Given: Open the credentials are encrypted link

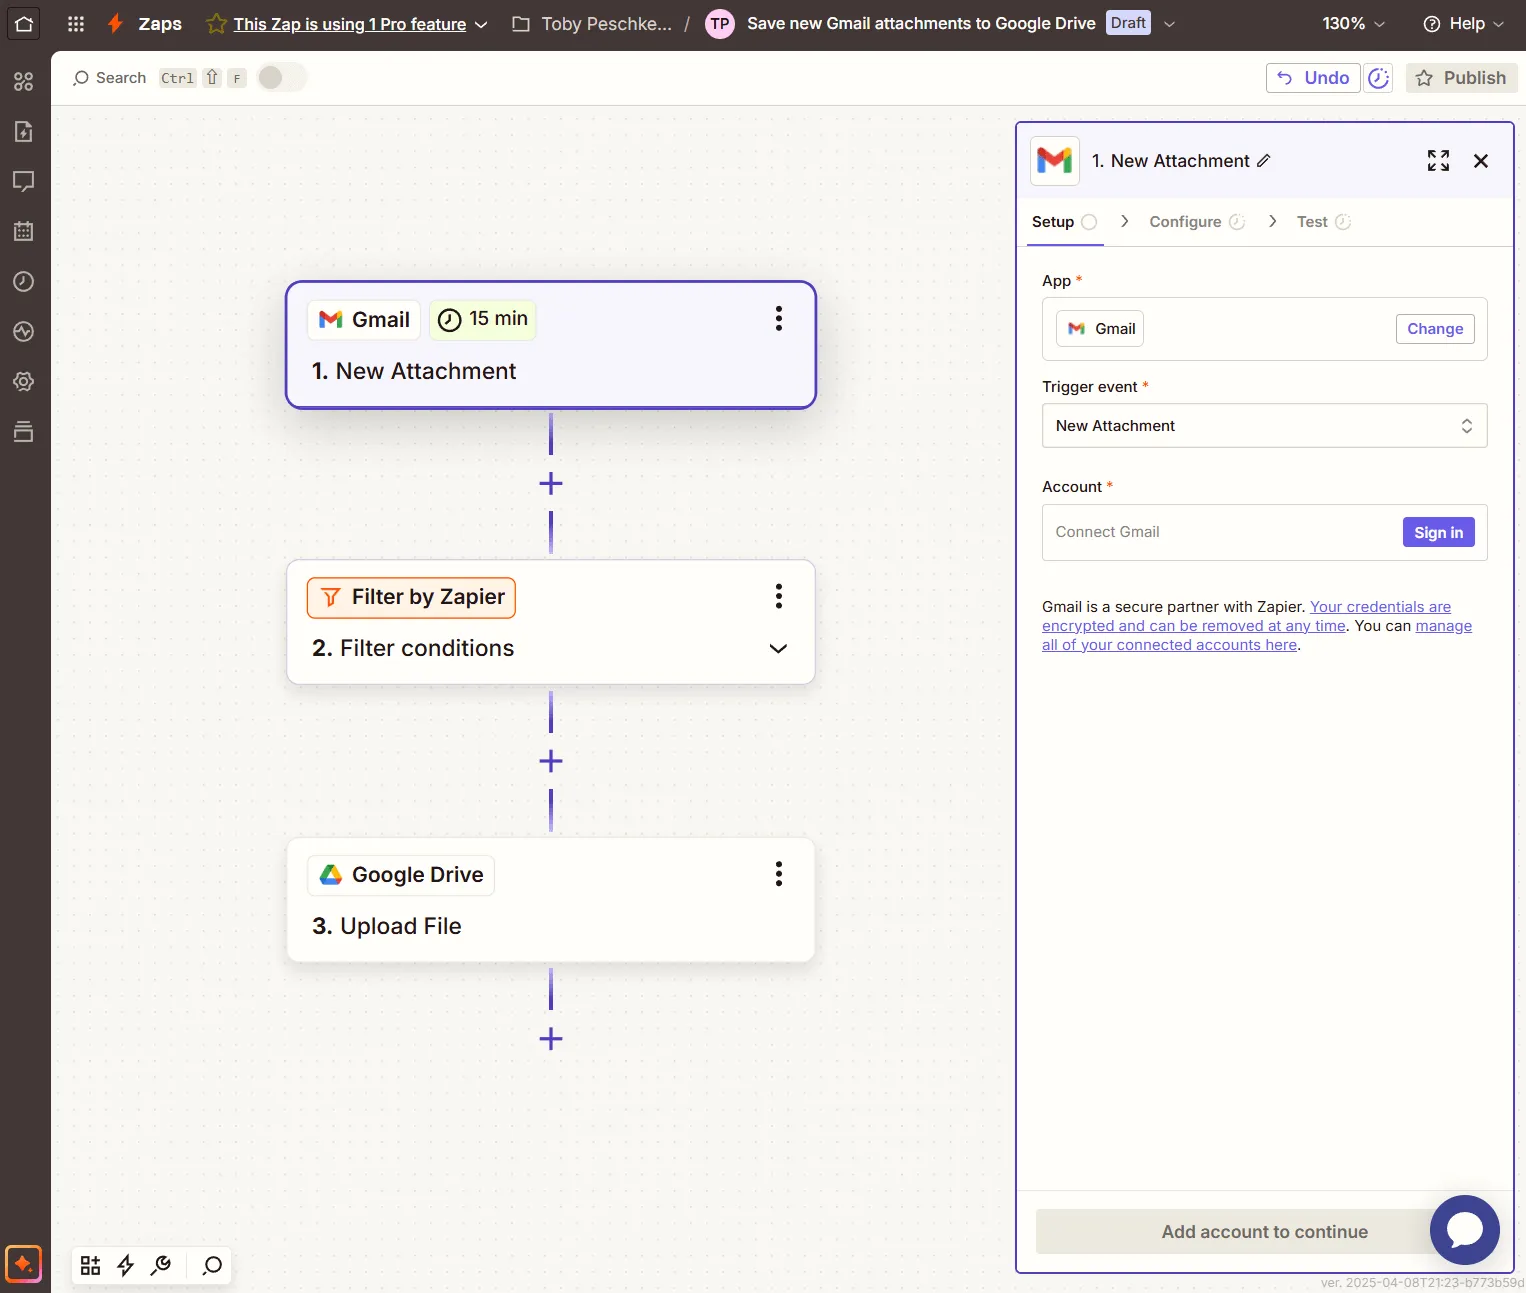Looking at the screenshot, I should point(1246,616).
